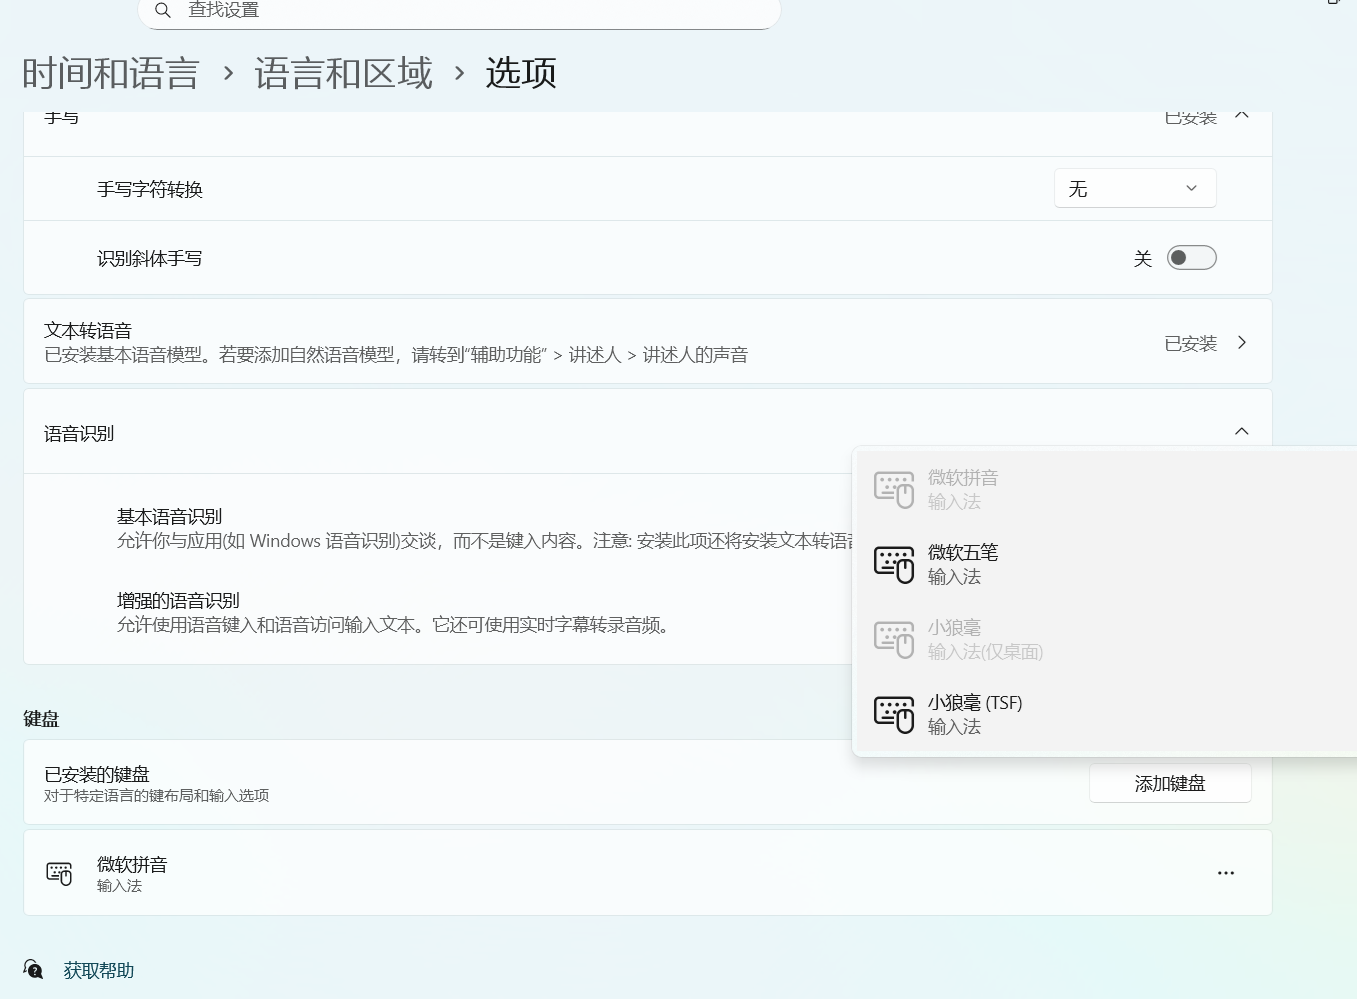The height and width of the screenshot is (999, 1357).
Task: Open 手写字符转换 dropdown showing 无
Action: pos(1135,189)
